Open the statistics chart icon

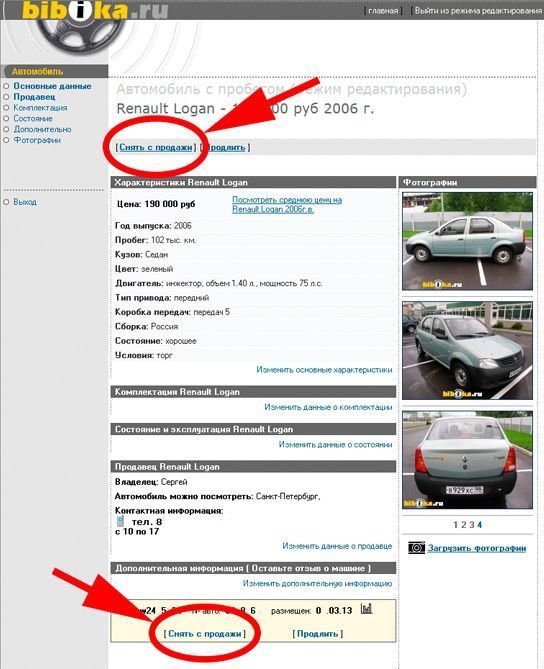366,609
